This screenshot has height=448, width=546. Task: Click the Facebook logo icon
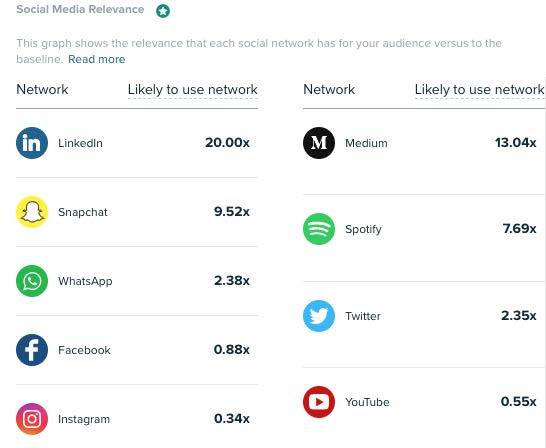[32, 350]
